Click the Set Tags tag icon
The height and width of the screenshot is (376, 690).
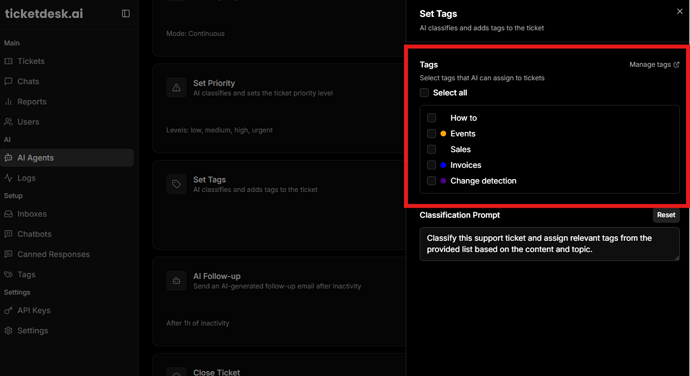coord(176,184)
